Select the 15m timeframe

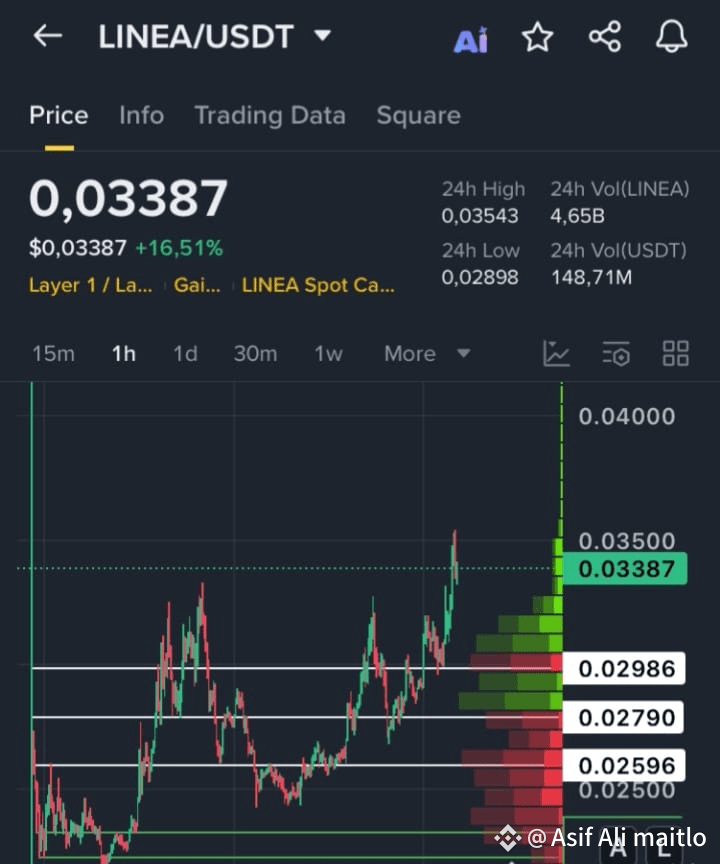pos(53,354)
